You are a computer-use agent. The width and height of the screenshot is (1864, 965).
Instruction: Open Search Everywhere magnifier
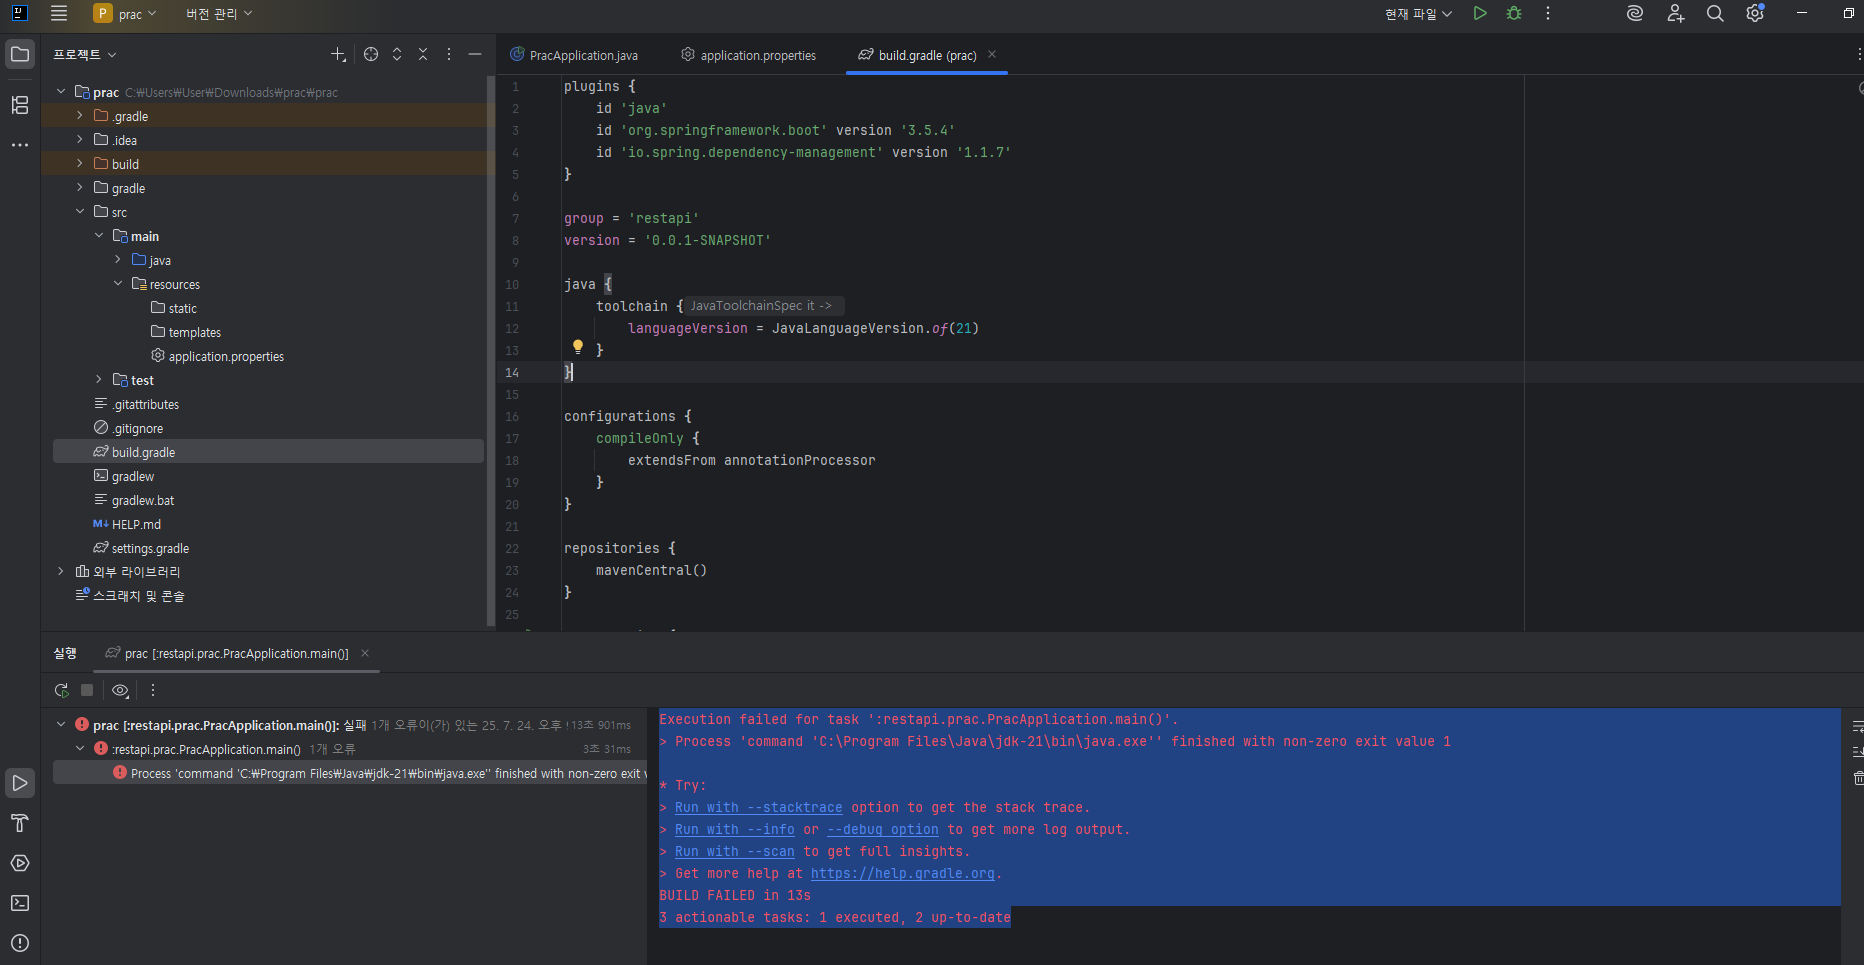(x=1715, y=13)
